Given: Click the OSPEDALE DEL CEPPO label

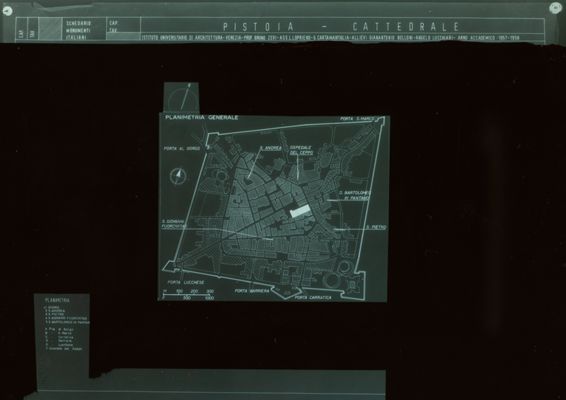Looking at the screenshot, I should point(301,150).
